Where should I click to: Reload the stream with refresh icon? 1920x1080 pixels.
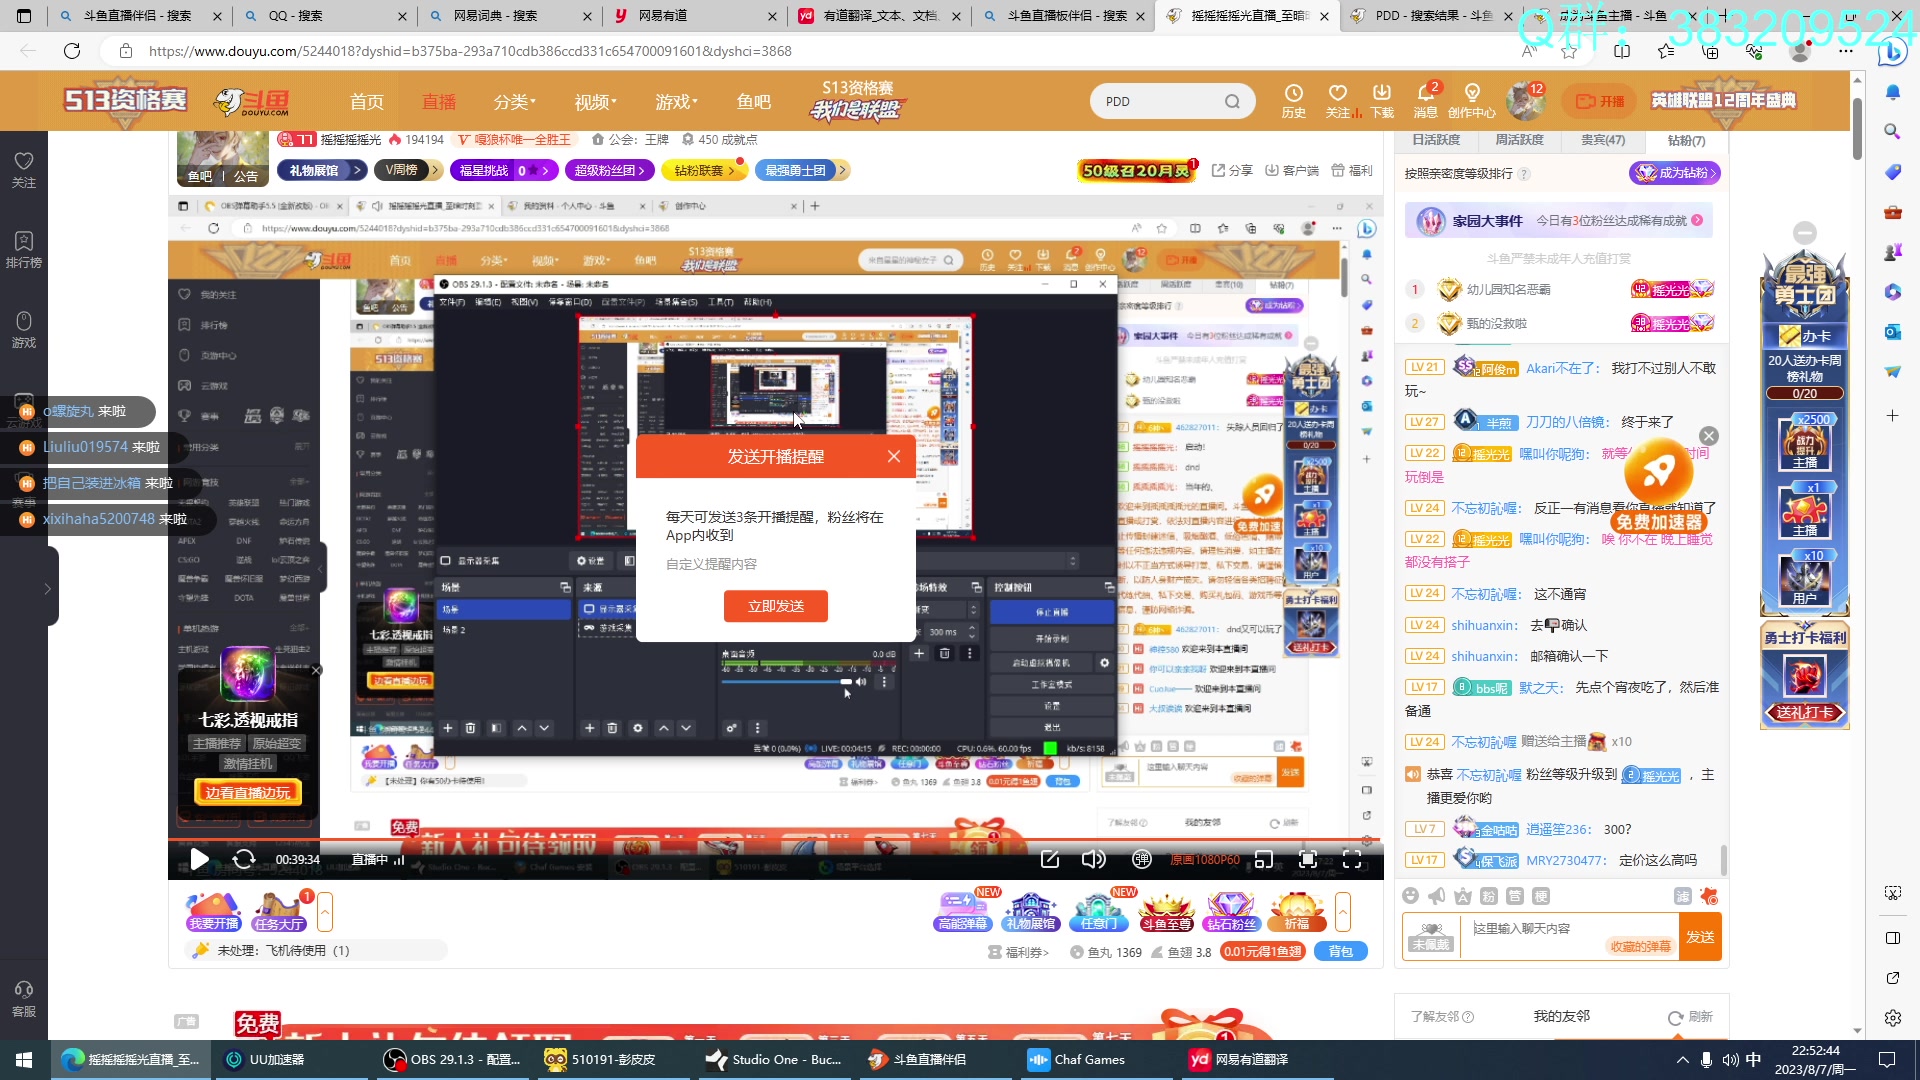click(244, 859)
